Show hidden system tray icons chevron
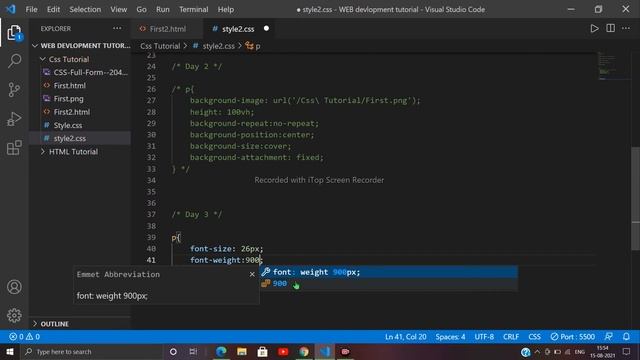 tap(537, 351)
